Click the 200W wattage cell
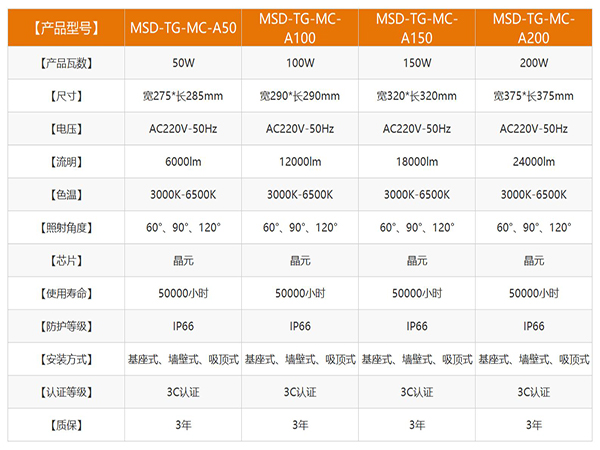 (x=534, y=63)
